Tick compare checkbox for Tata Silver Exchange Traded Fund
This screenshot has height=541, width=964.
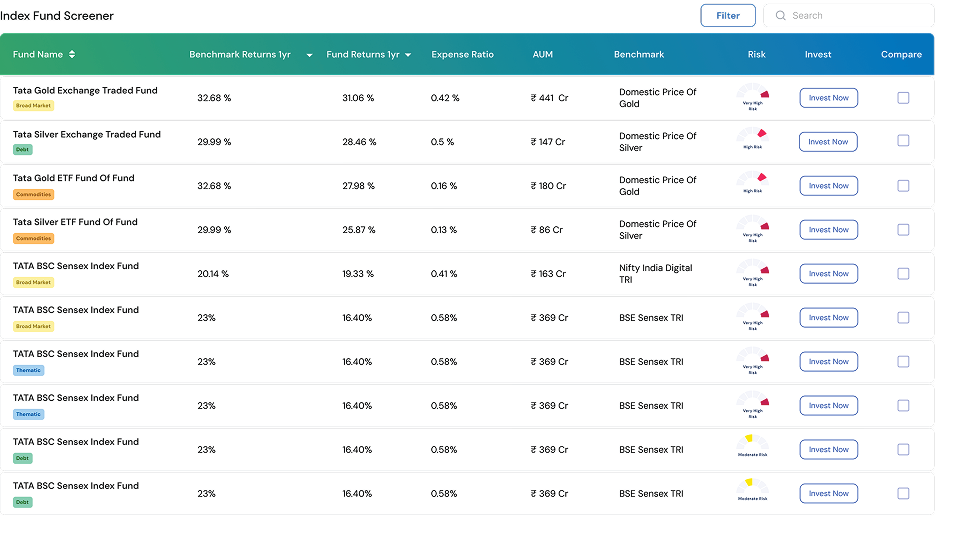point(903,141)
